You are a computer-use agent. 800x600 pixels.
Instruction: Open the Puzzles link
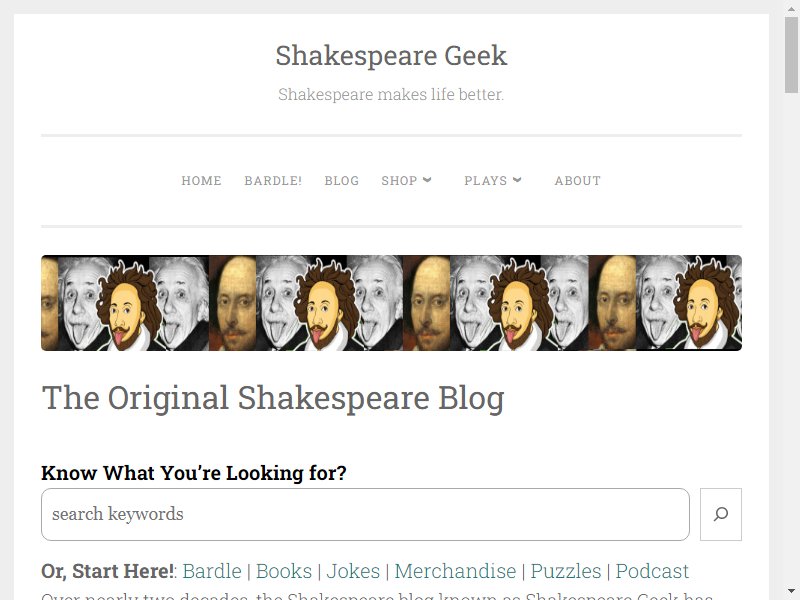pyautogui.click(x=566, y=571)
